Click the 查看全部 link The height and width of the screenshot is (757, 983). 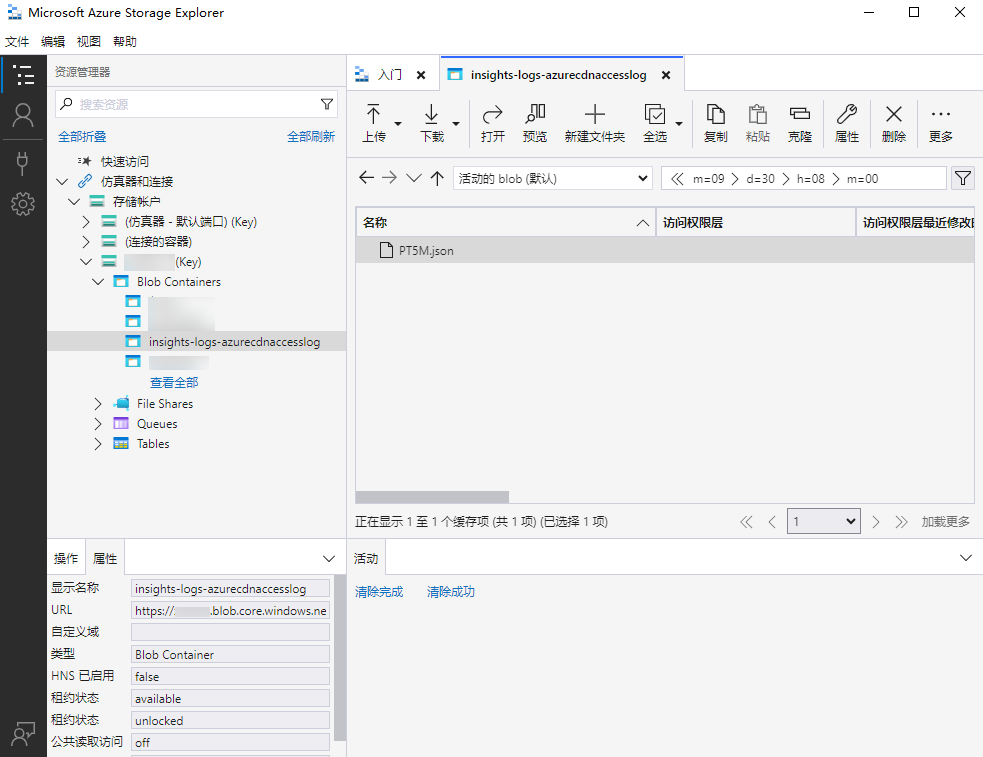(x=174, y=383)
